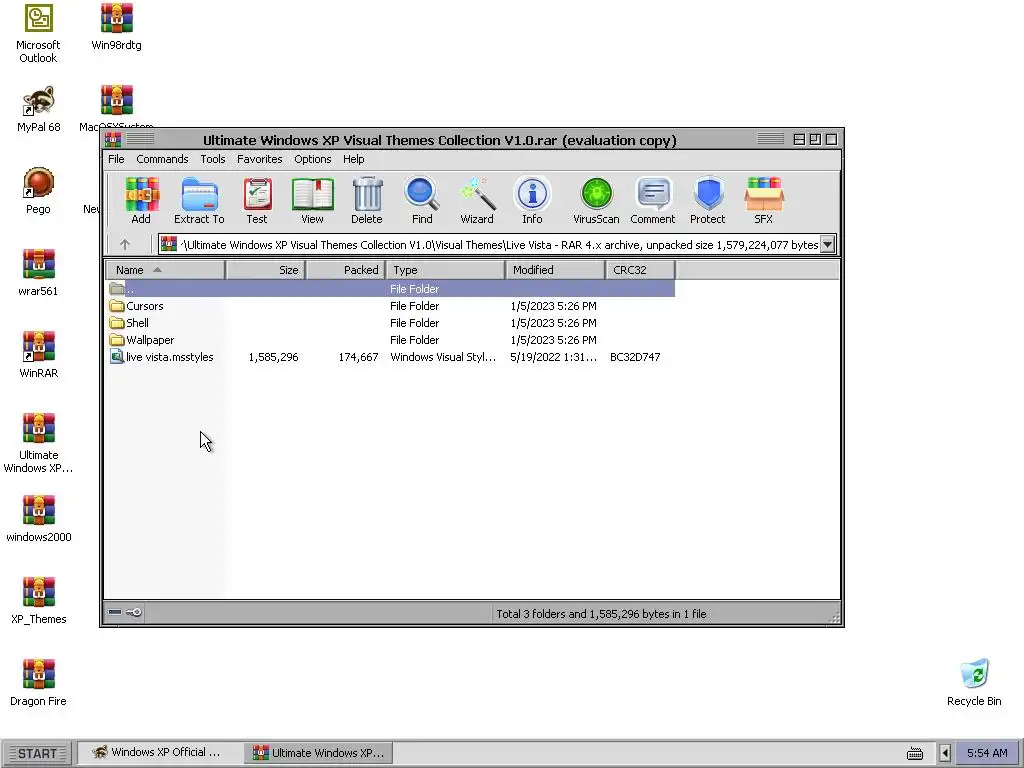Open the View file tool

point(312,200)
